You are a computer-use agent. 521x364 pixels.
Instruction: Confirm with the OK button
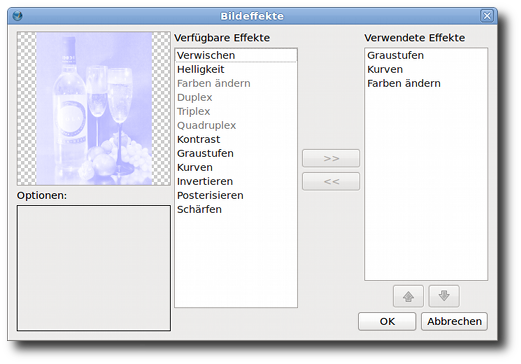[x=387, y=321]
